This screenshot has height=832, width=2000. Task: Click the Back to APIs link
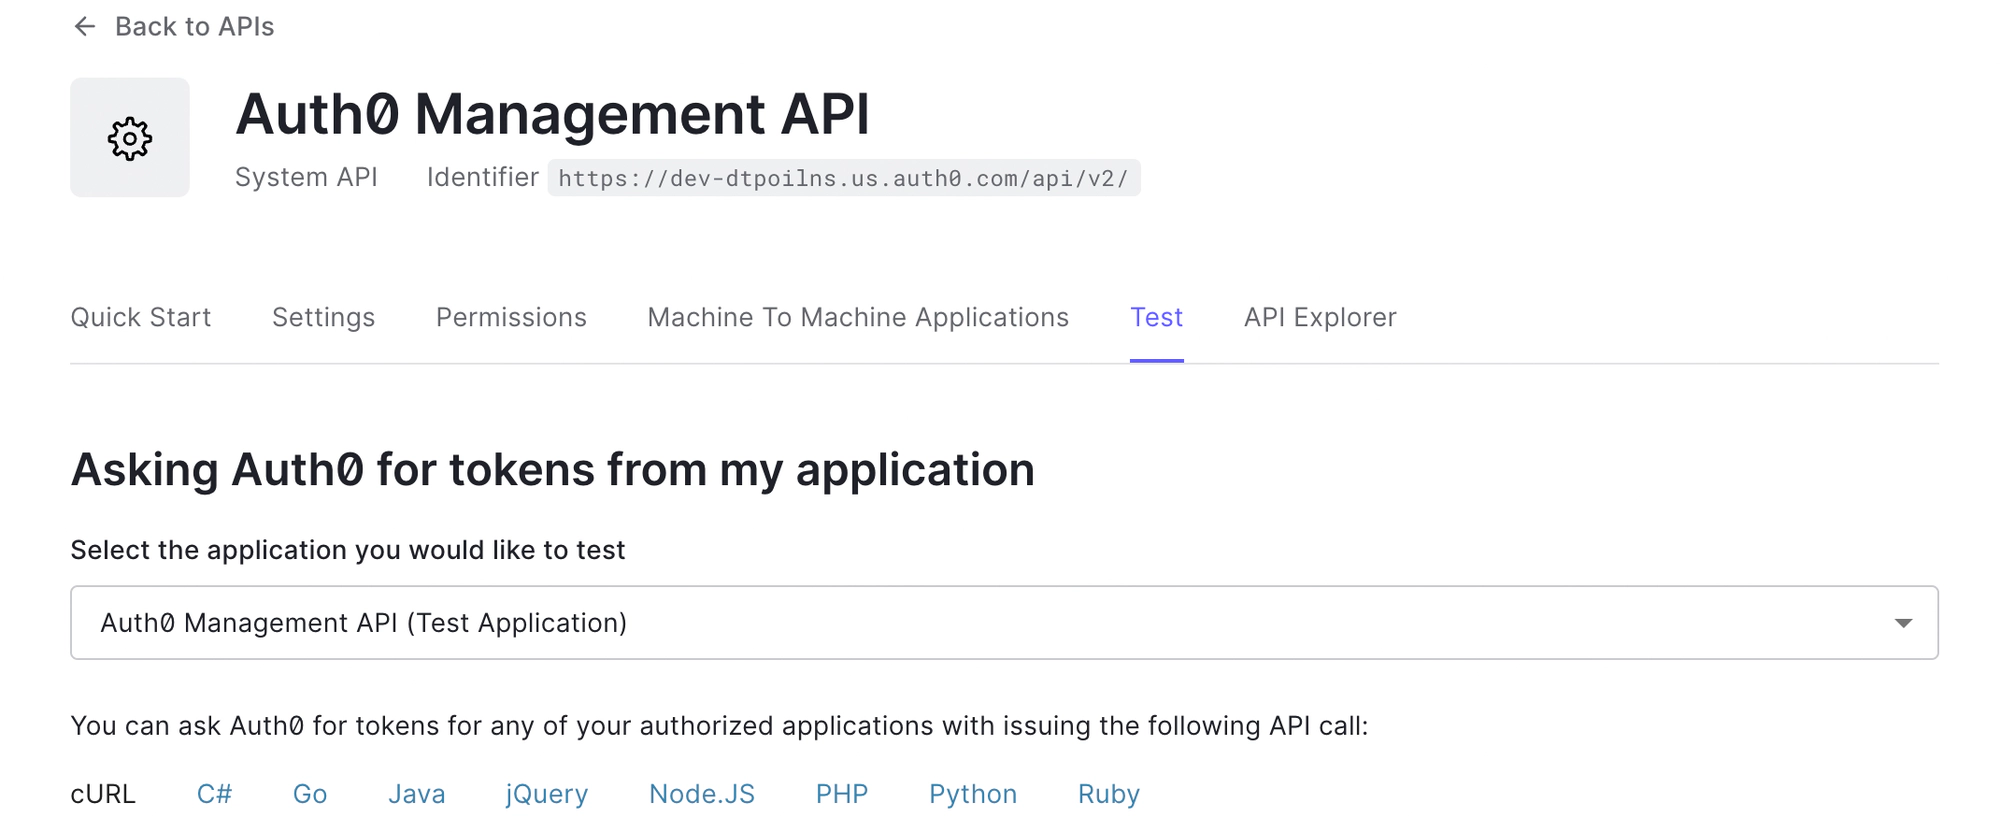(x=194, y=27)
